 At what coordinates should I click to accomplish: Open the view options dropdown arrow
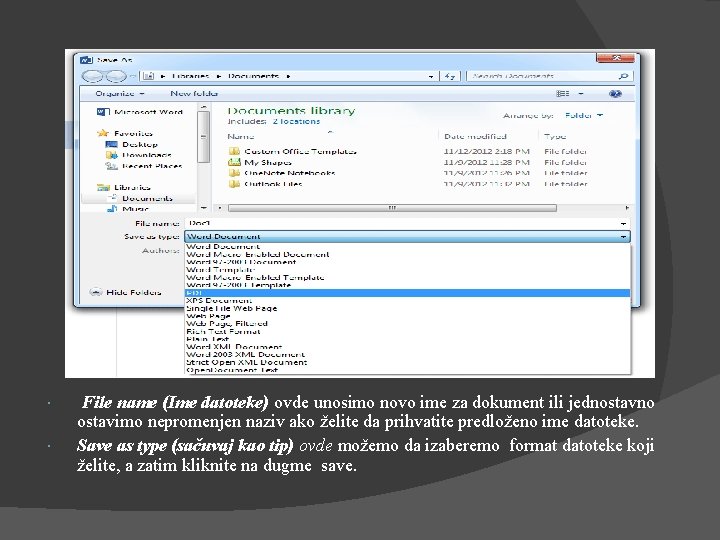[581, 94]
